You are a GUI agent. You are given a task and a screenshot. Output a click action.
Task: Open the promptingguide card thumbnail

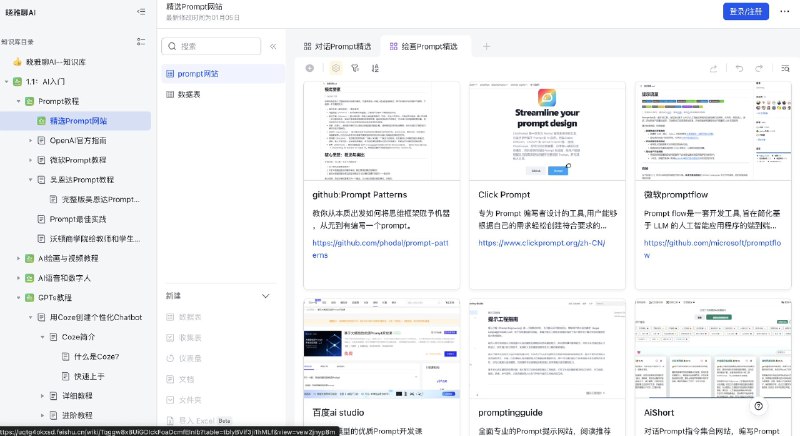click(x=547, y=349)
